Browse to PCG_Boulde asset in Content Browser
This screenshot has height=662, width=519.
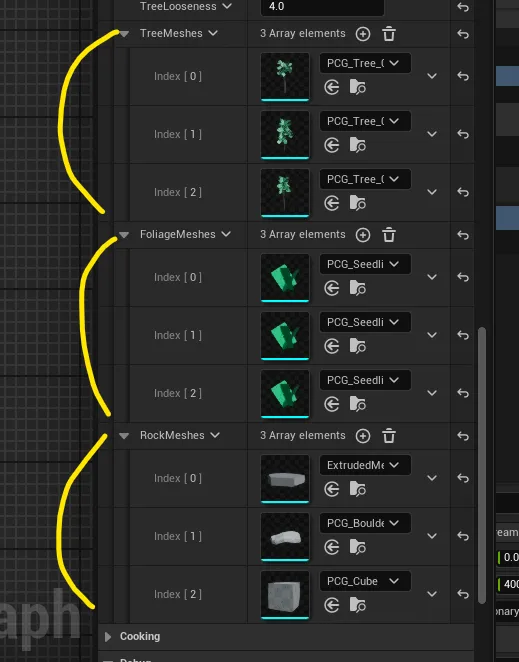tap(357, 547)
